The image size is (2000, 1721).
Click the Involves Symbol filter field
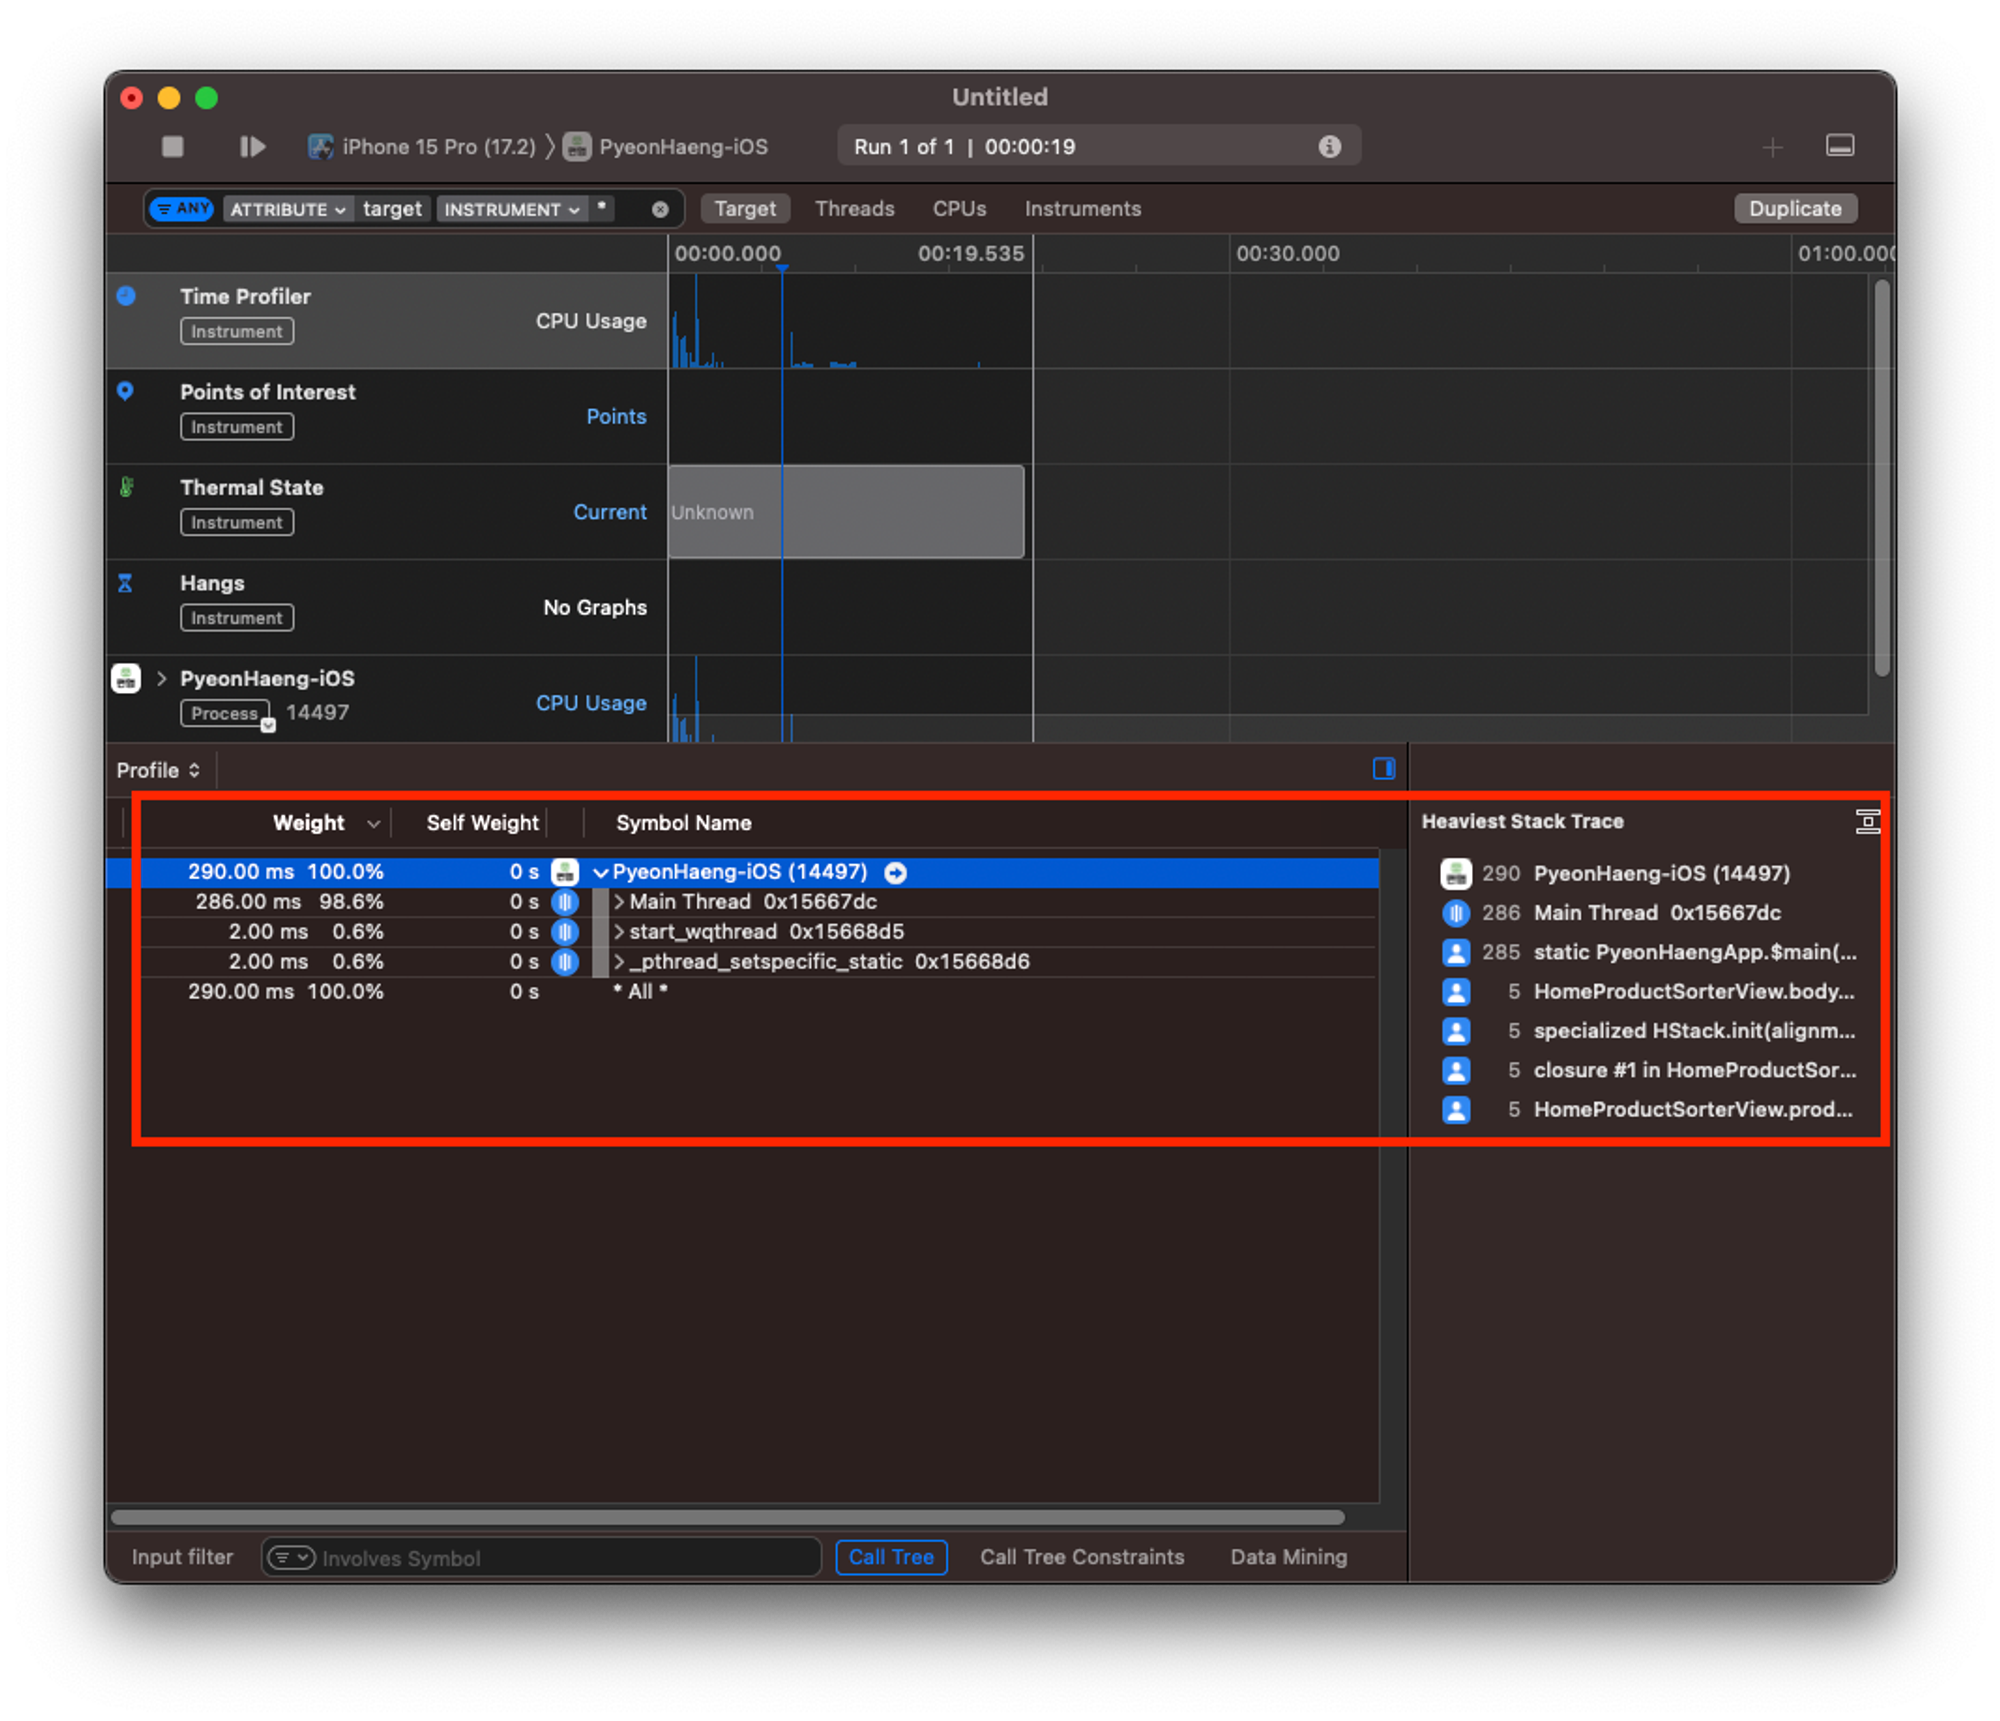(560, 1557)
